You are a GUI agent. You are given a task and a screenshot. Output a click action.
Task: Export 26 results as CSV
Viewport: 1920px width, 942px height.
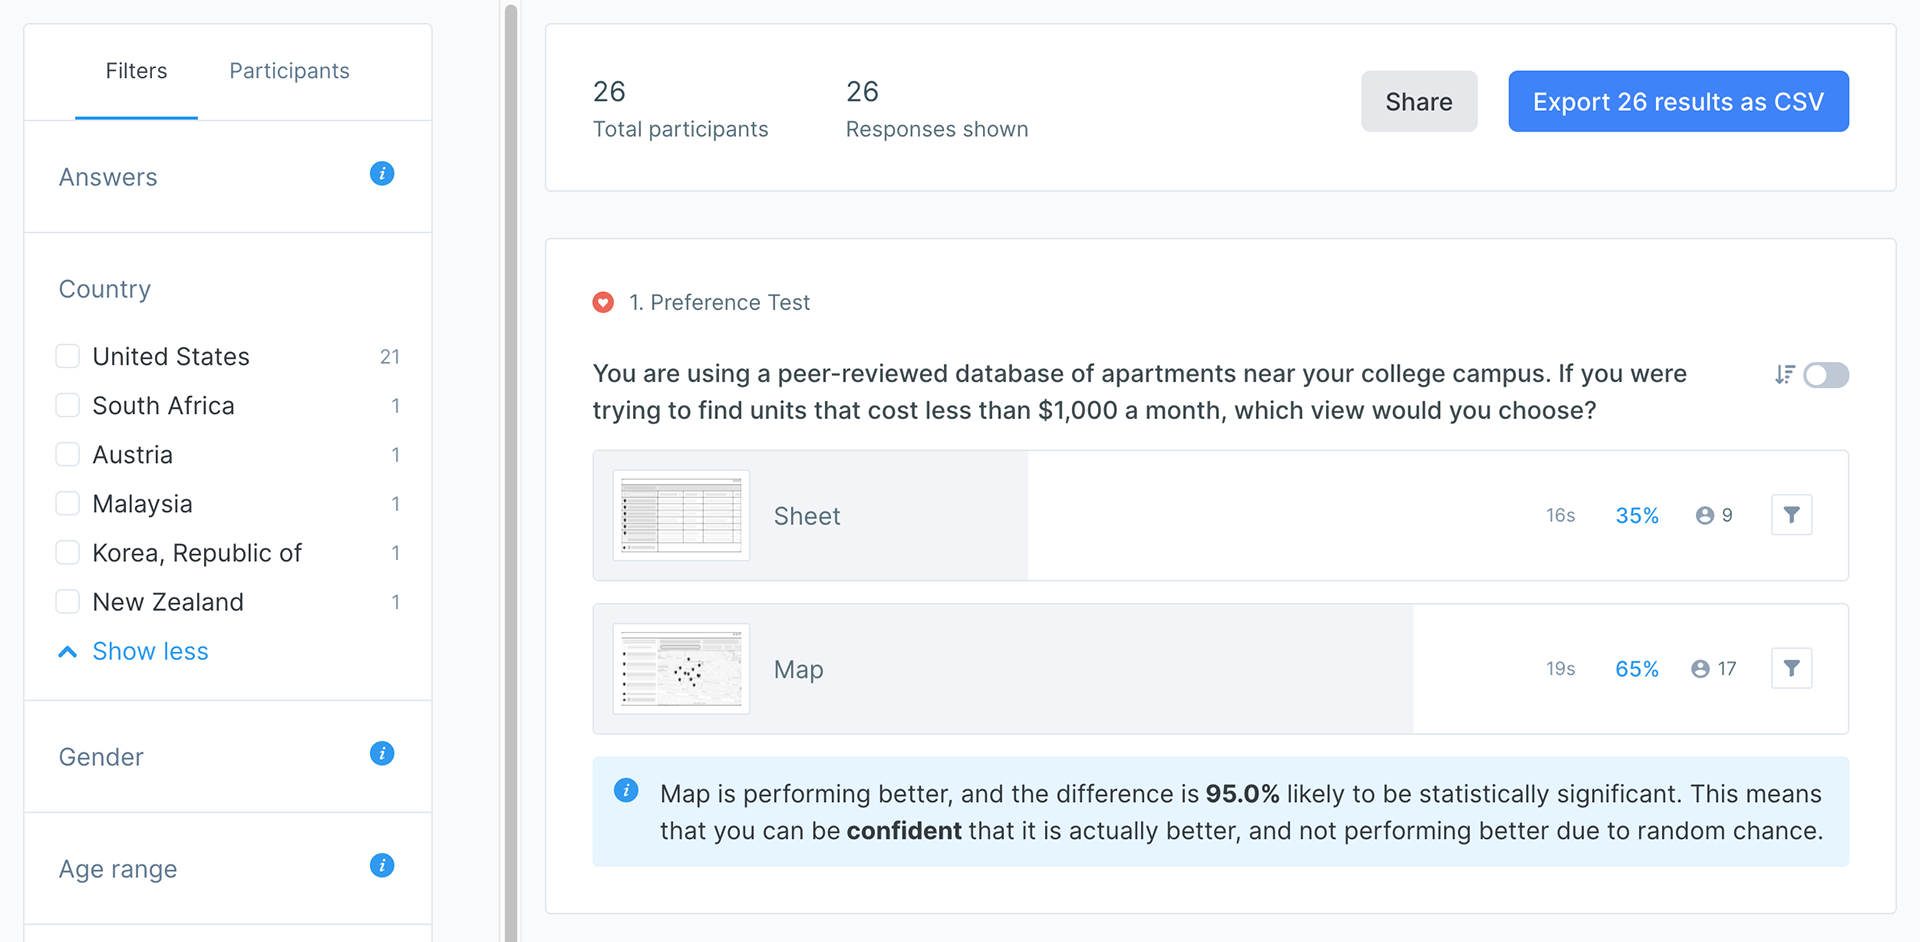(x=1678, y=101)
